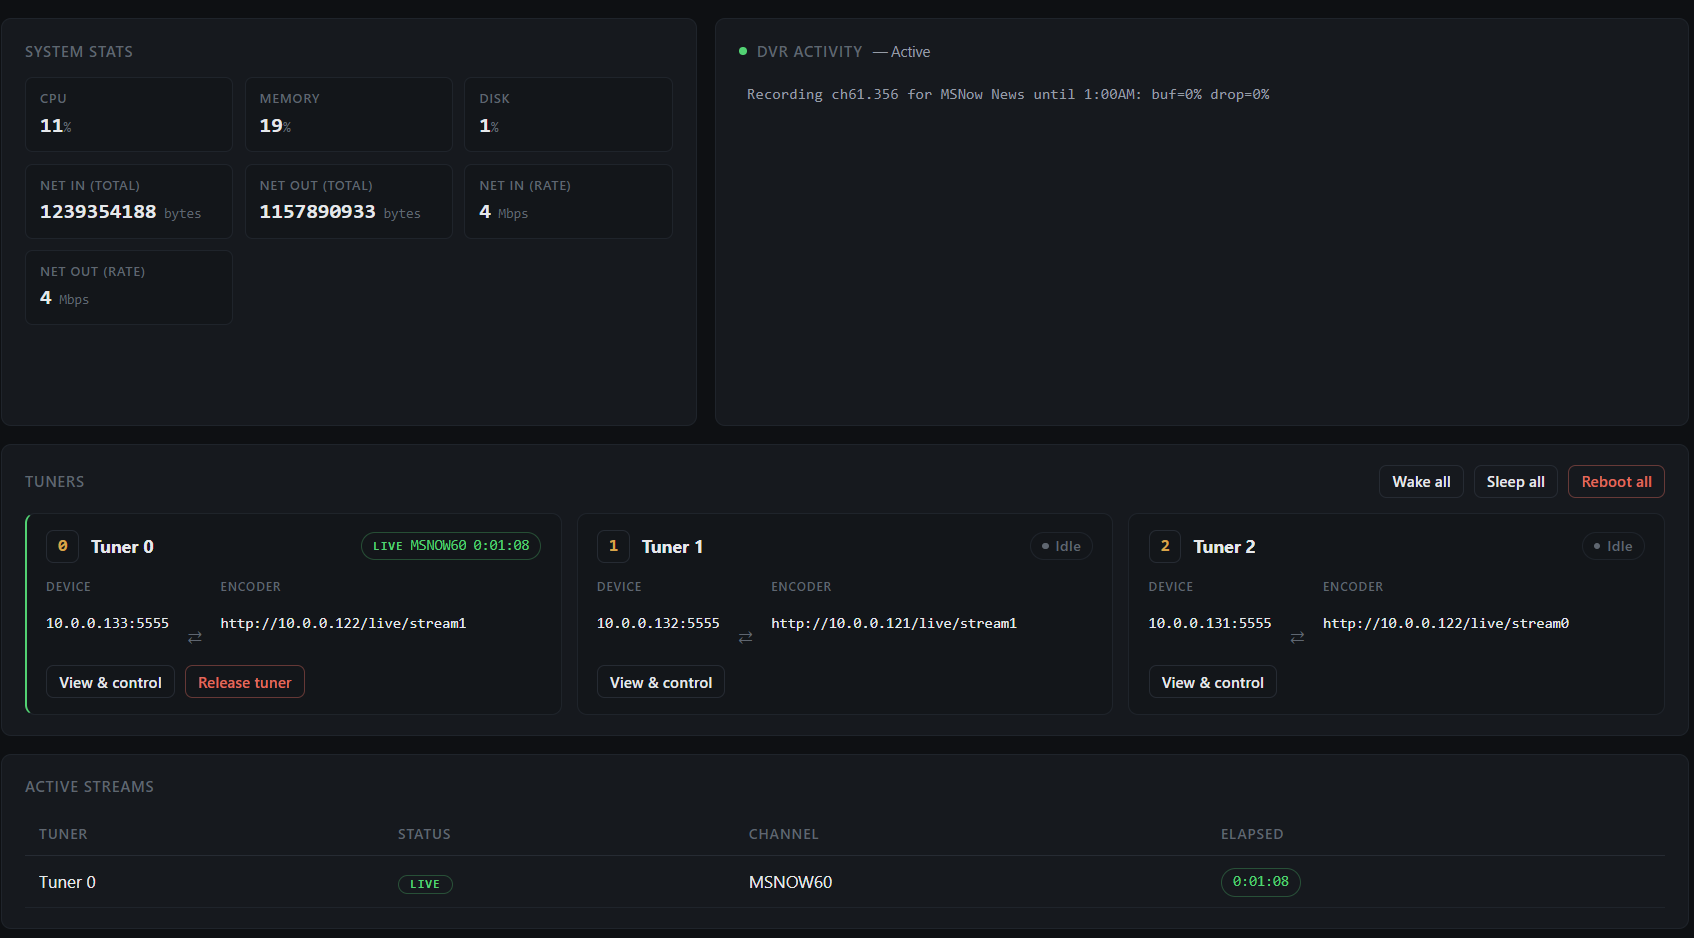Open View & control for Tuner 1
This screenshot has width=1694, height=938.
[661, 682]
